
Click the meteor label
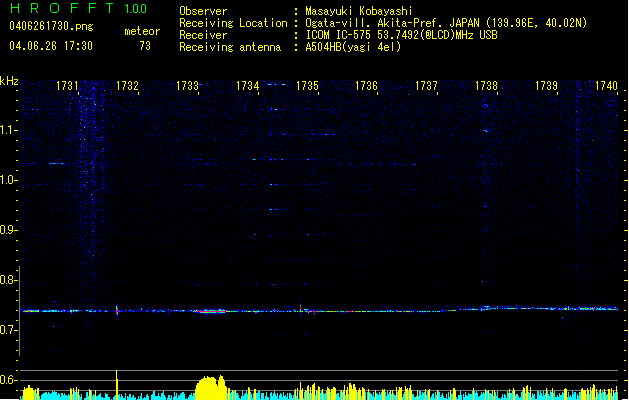142,31
